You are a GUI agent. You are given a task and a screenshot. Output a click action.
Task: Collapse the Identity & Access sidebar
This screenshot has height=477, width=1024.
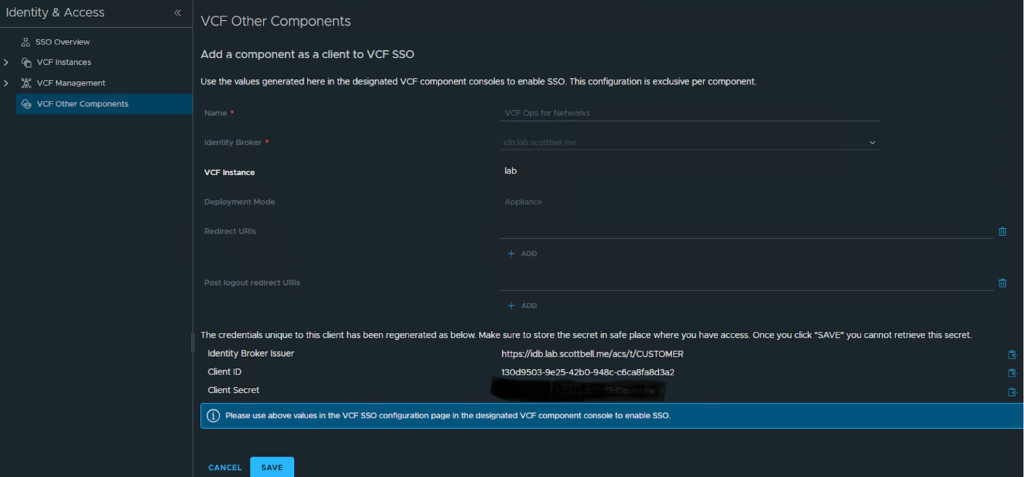(178, 13)
